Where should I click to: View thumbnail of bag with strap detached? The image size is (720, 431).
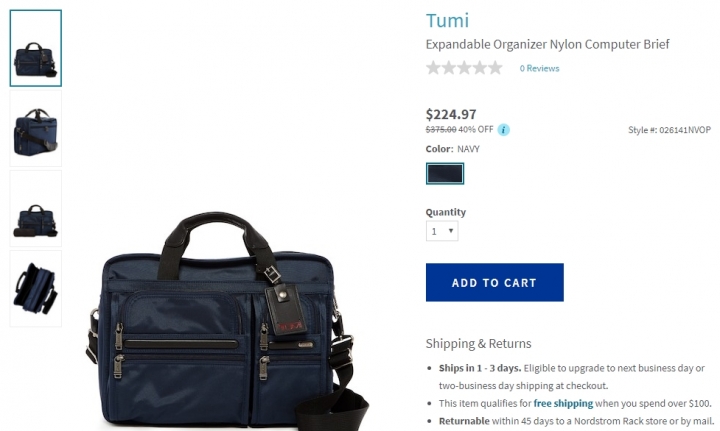click(35, 209)
